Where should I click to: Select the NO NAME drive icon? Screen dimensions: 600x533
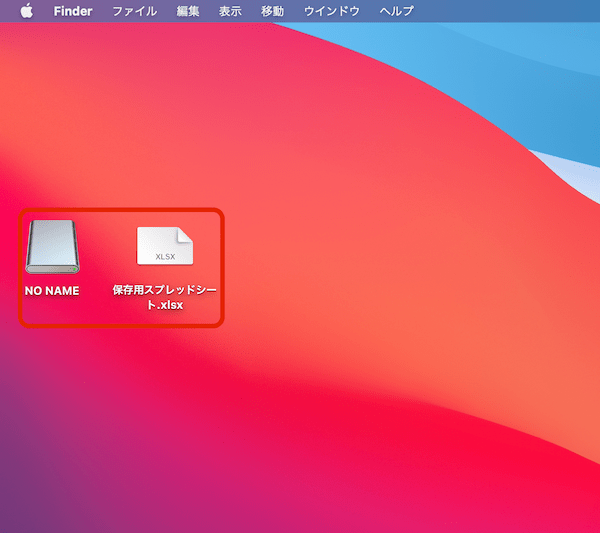pos(52,247)
